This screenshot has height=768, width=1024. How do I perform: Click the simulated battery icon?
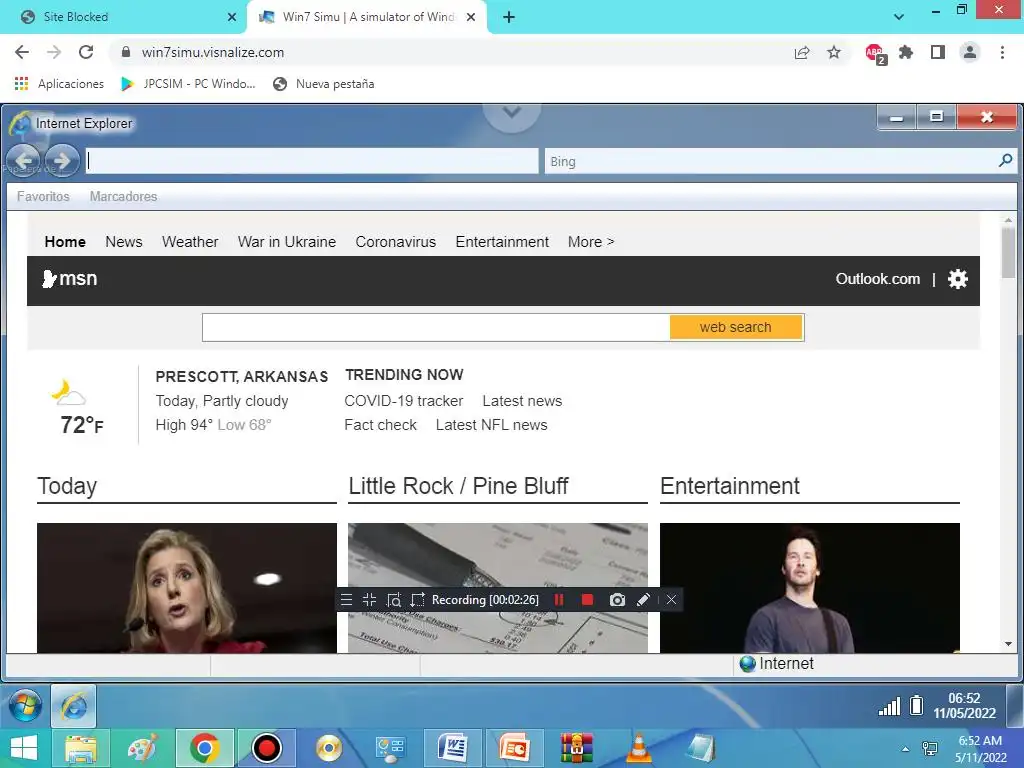(916, 705)
